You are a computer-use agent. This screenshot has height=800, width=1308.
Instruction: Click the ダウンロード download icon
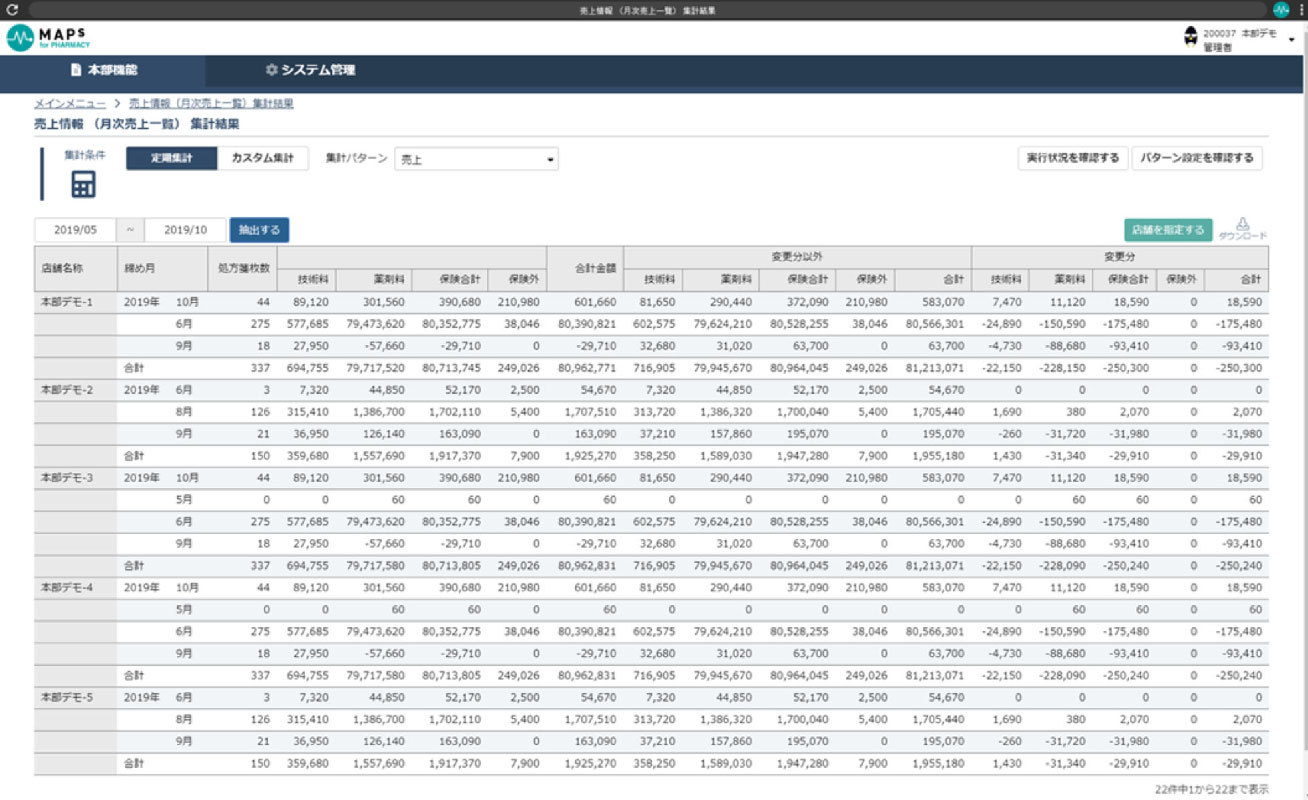1243,229
